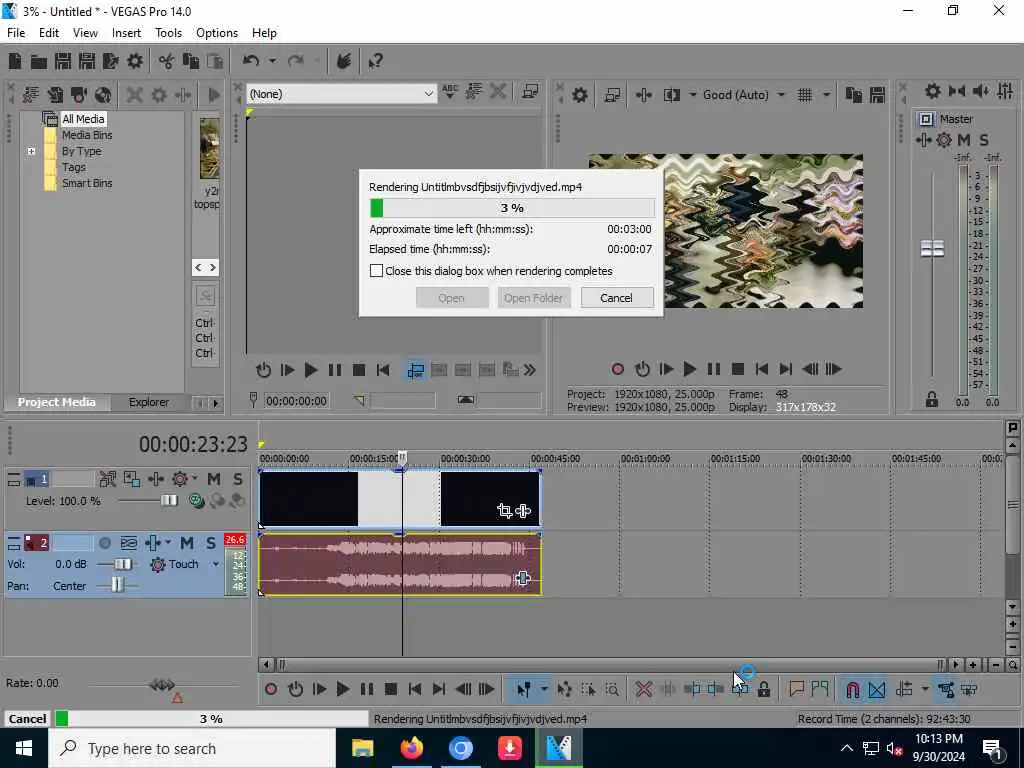The width and height of the screenshot is (1024, 768).
Task: Toggle Master bus mute M button
Action: [964, 140]
